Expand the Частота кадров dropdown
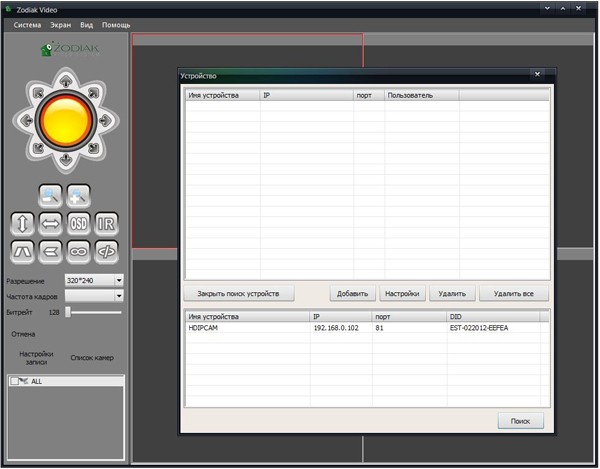 tap(118, 296)
